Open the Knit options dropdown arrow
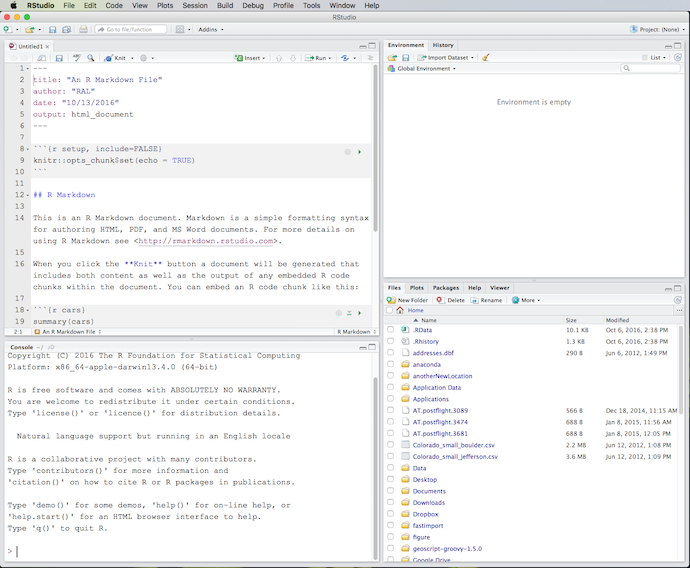Viewport: 690px width, 568px height. (132, 58)
